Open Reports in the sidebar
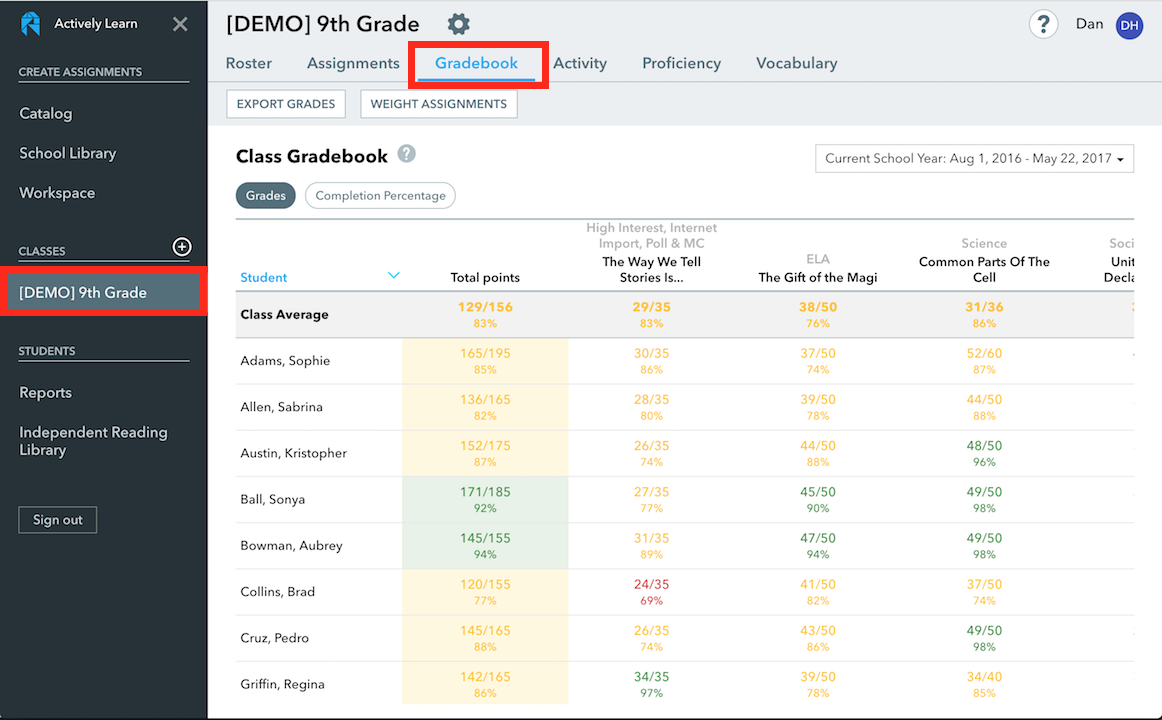The height and width of the screenshot is (720, 1162). [45, 393]
